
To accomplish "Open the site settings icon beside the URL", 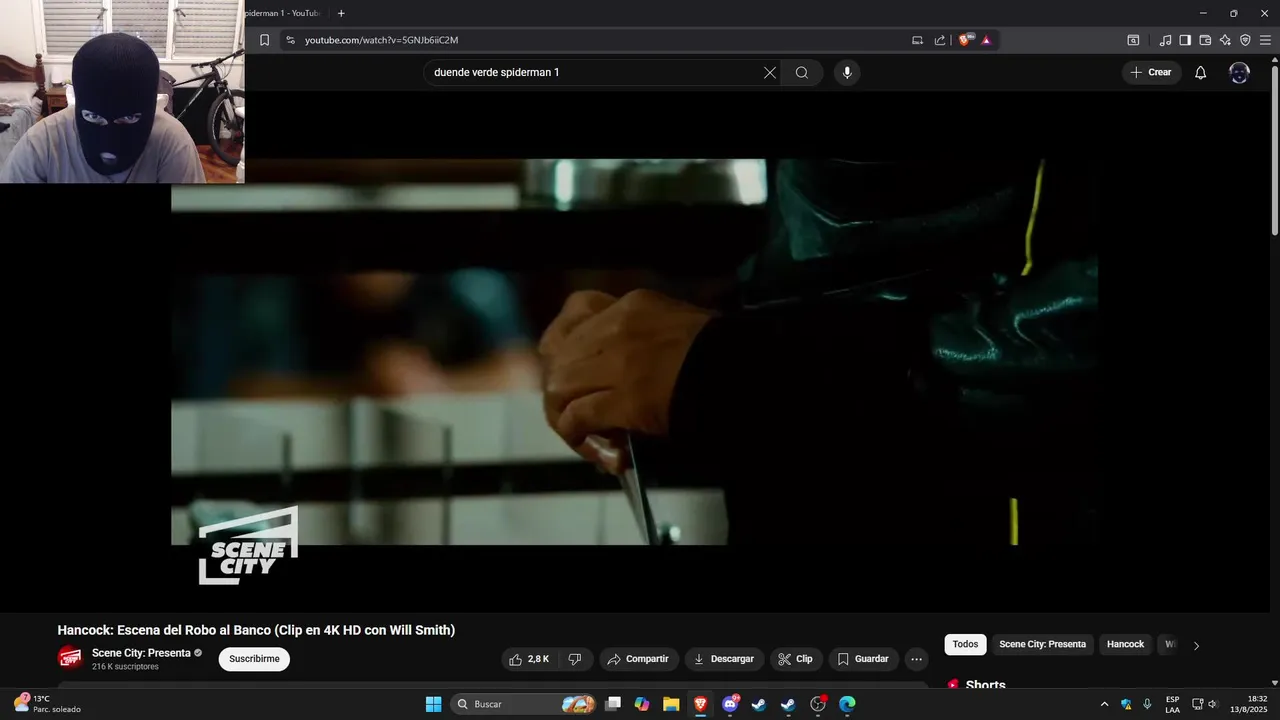I will click(x=290, y=40).
